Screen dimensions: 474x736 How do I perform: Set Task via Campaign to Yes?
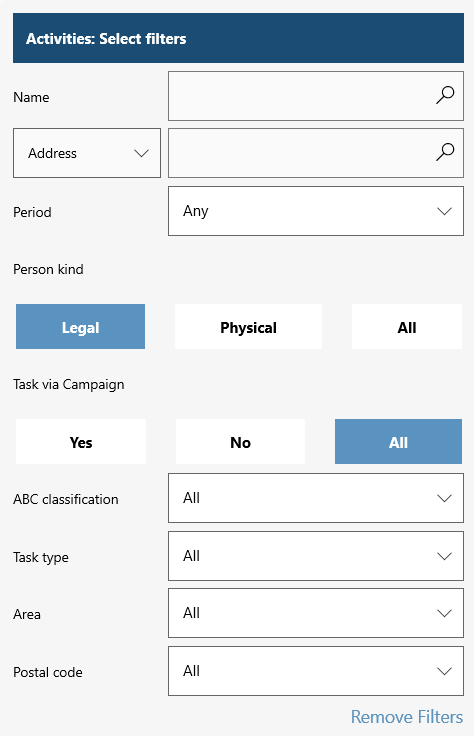pyautogui.click(x=81, y=442)
